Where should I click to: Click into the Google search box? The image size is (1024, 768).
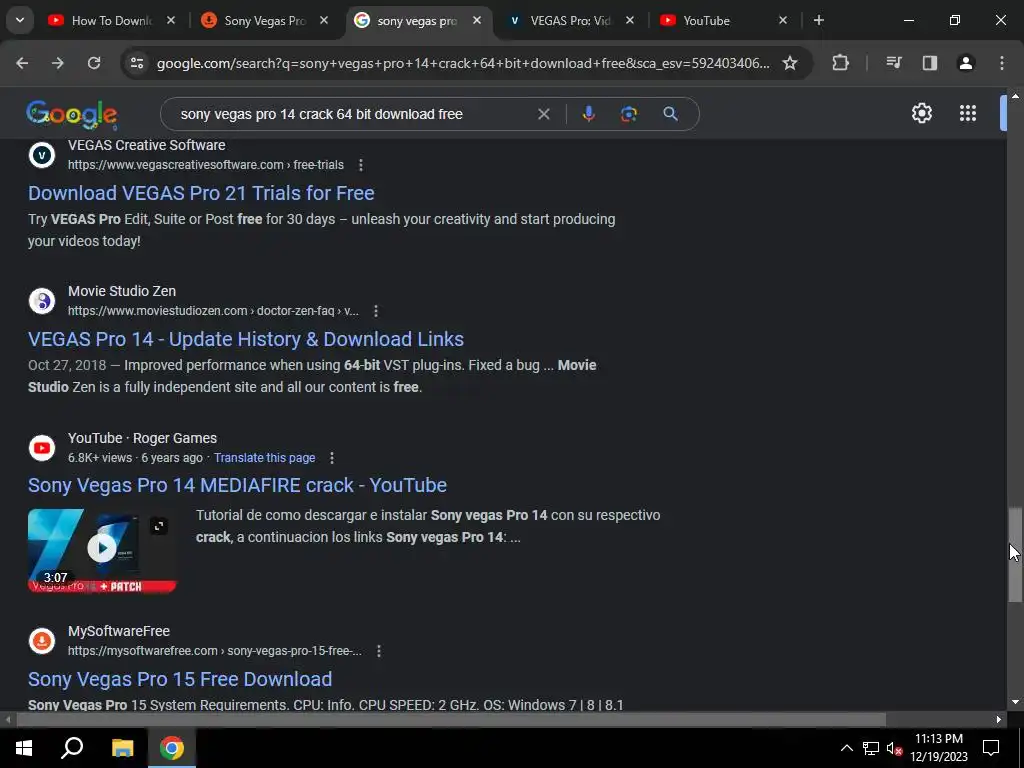click(x=353, y=114)
